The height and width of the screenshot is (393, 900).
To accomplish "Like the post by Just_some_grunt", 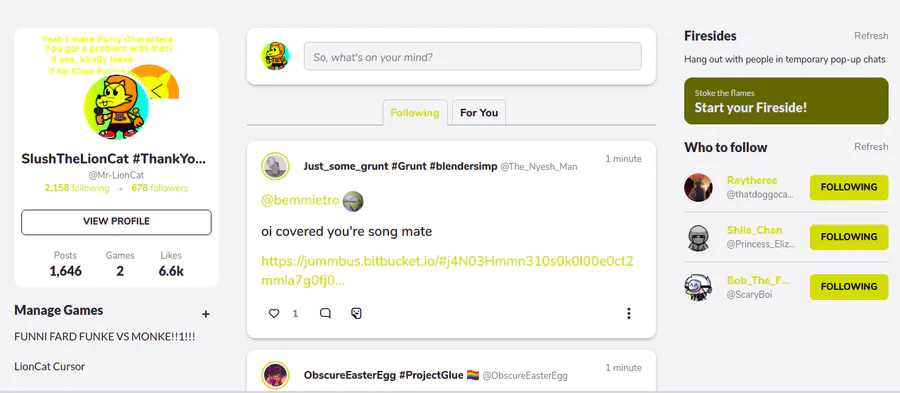I will 274,313.
